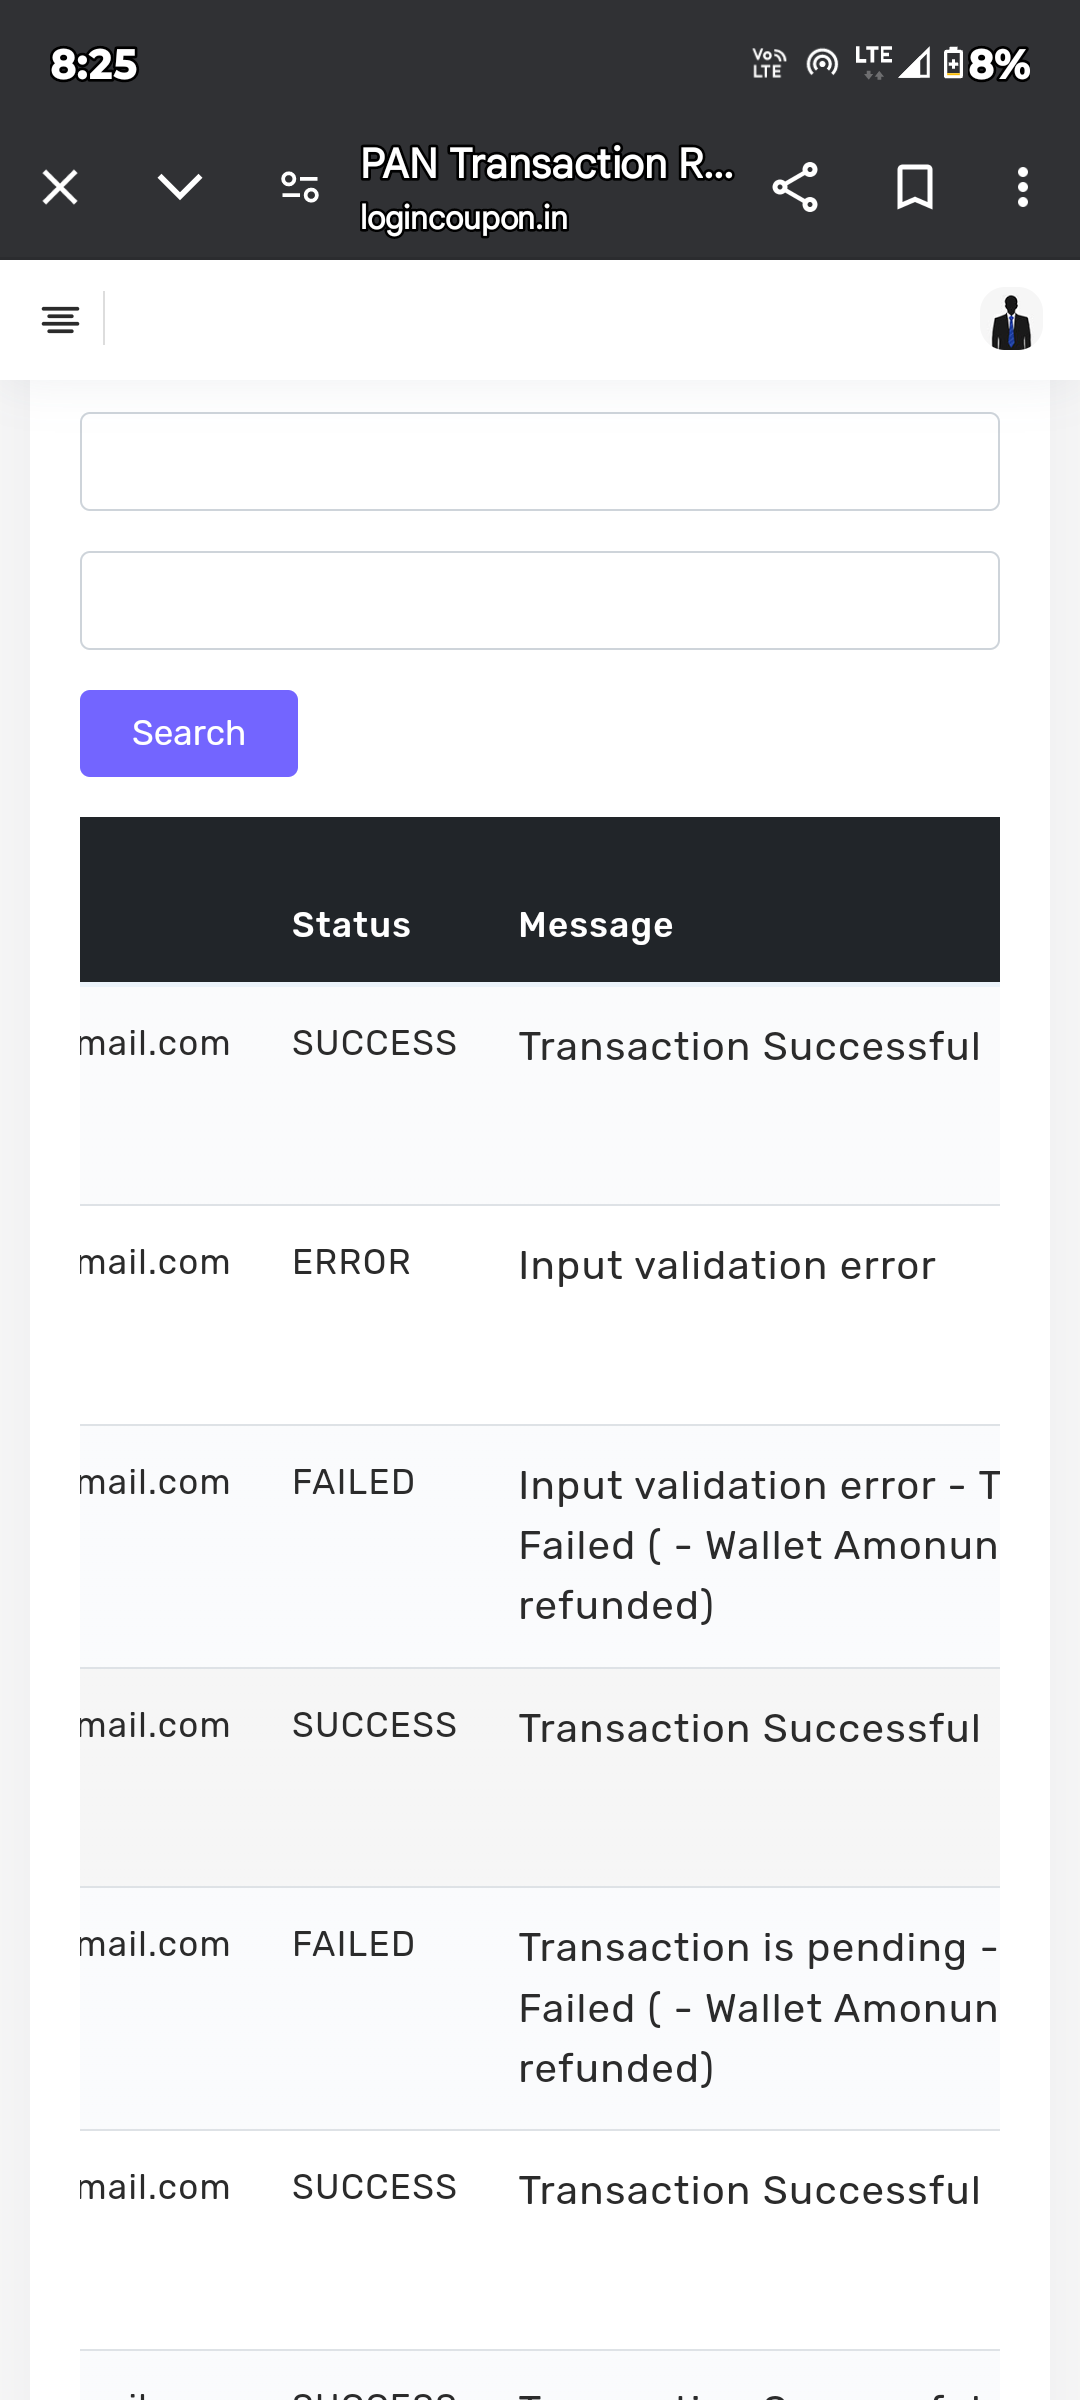Share the PAN Transaction page
The height and width of the screenshot is (2400, 1080).
(795, 187)
